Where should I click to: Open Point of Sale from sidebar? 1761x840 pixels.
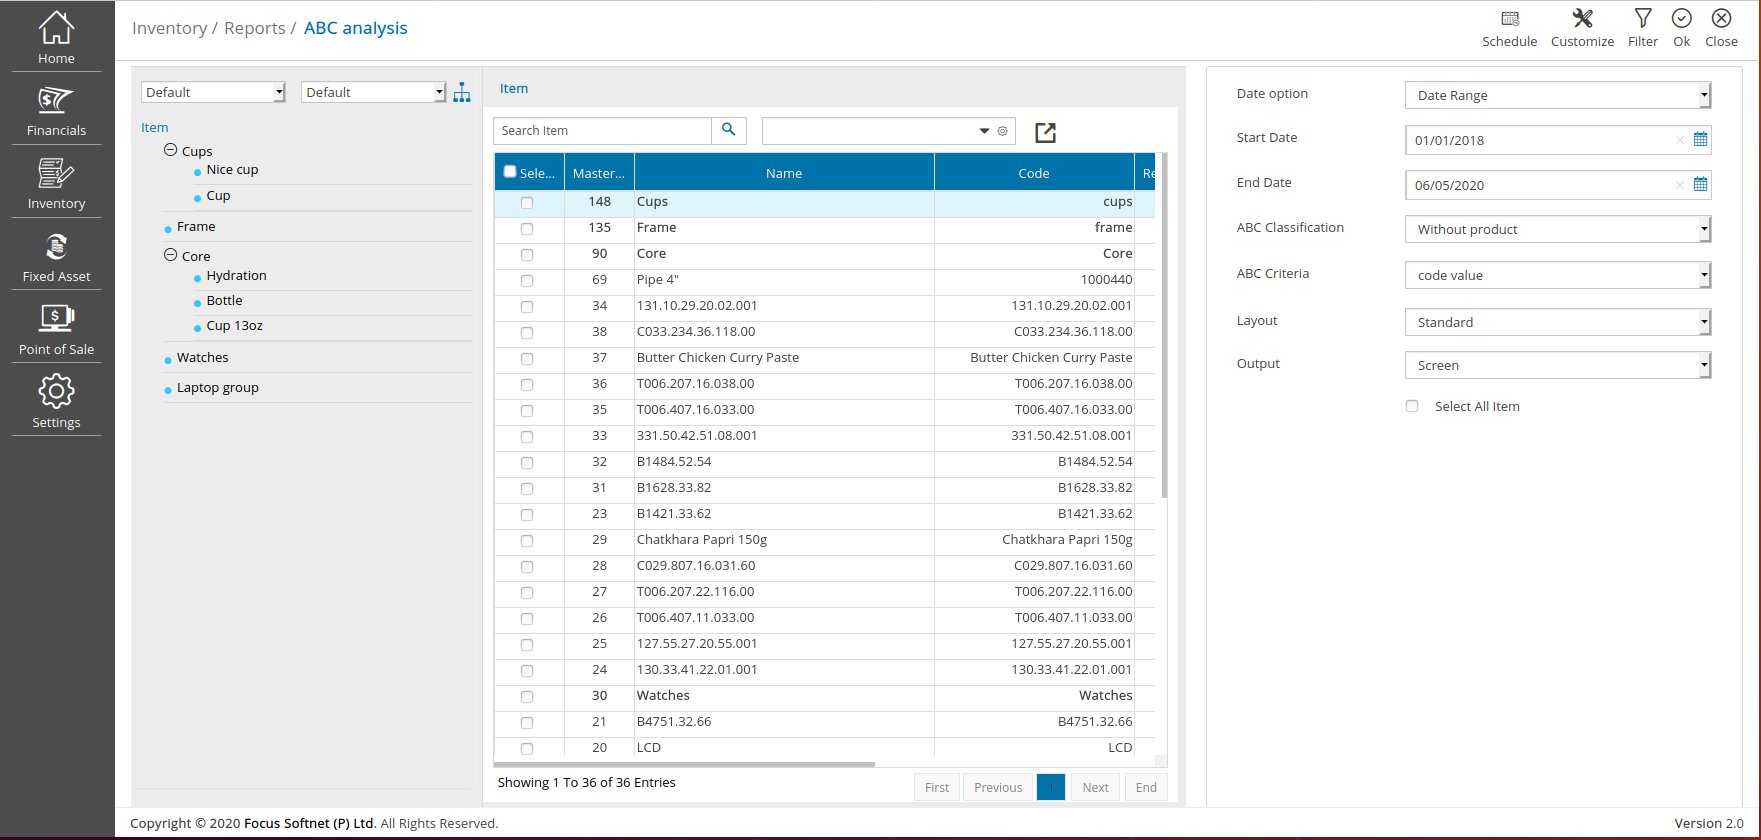click(x=56, y=329)
